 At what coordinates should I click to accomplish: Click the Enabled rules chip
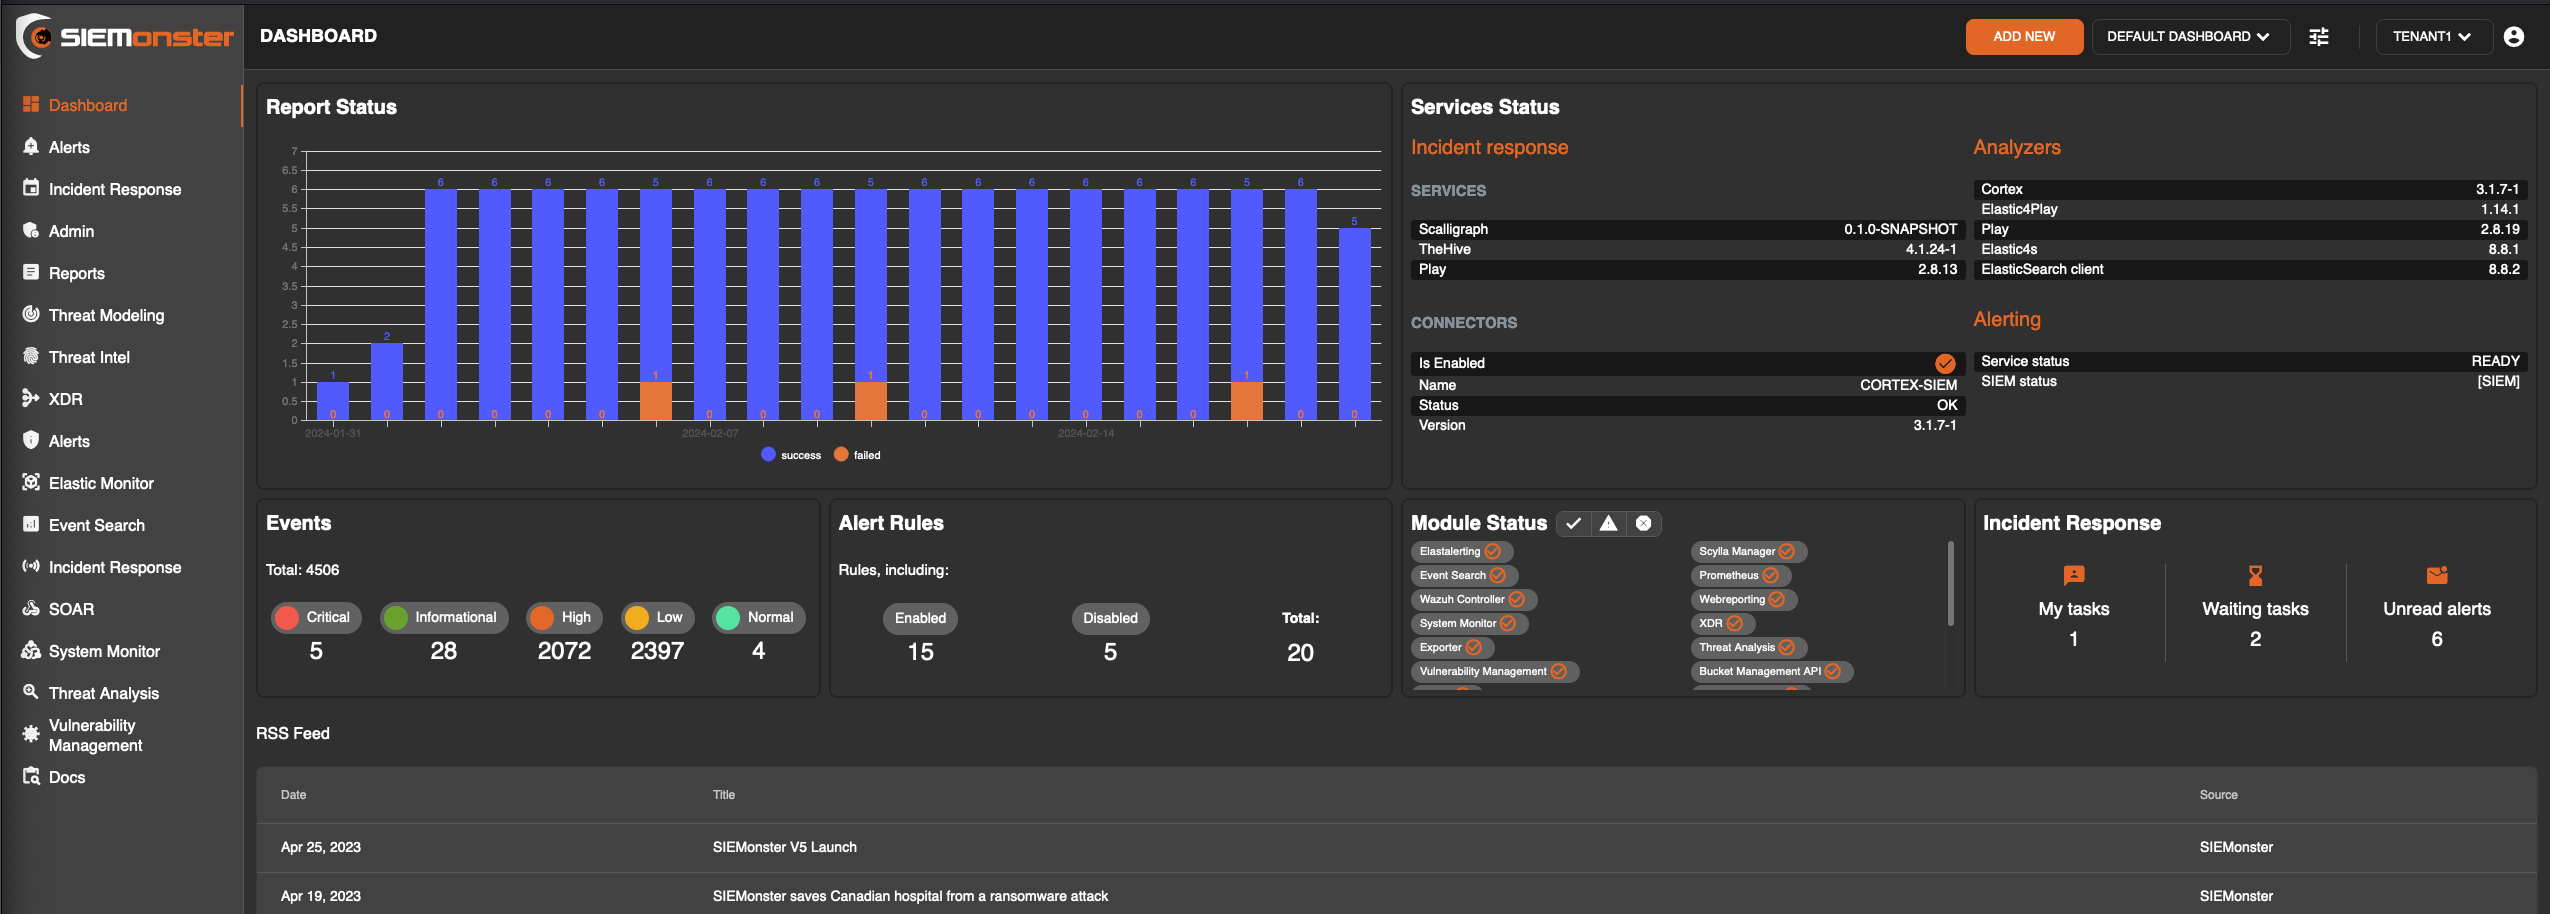pyautogui.click(x=920, y=618)
